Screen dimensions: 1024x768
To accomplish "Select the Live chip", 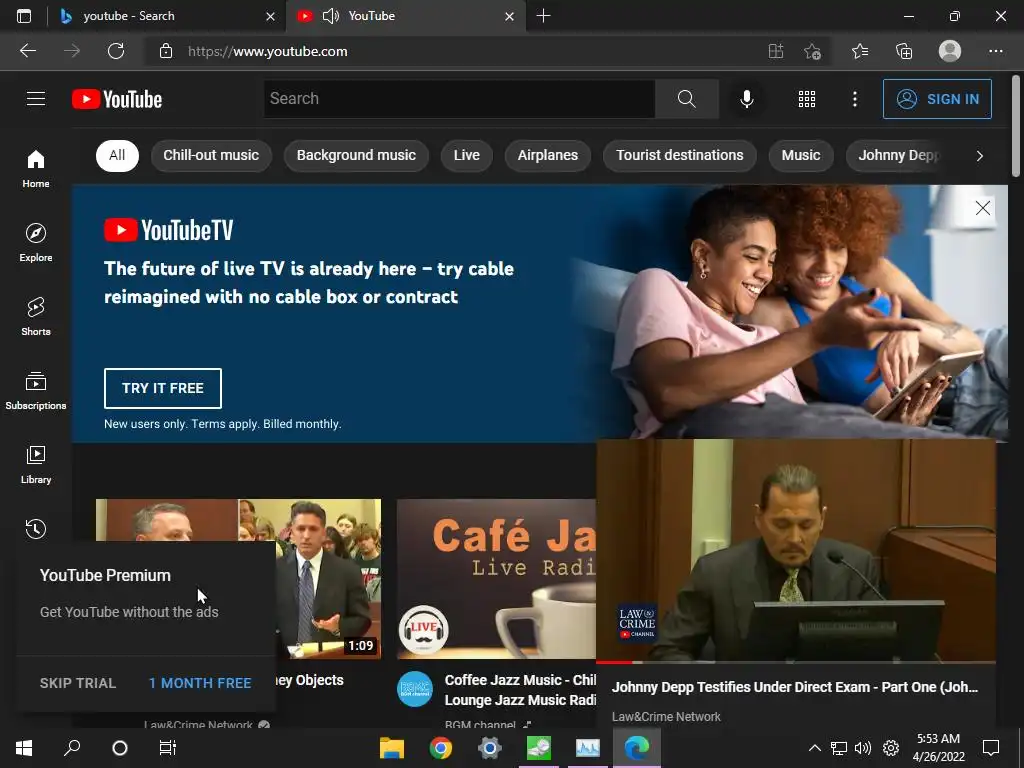I will (x=466, y=155).
